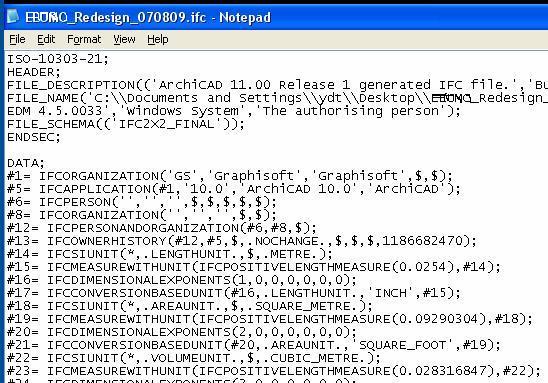Click line #14 IFCSIUNIT LENGTHUNIT
This screenshot has width=548, height=383.
point(170,254)
